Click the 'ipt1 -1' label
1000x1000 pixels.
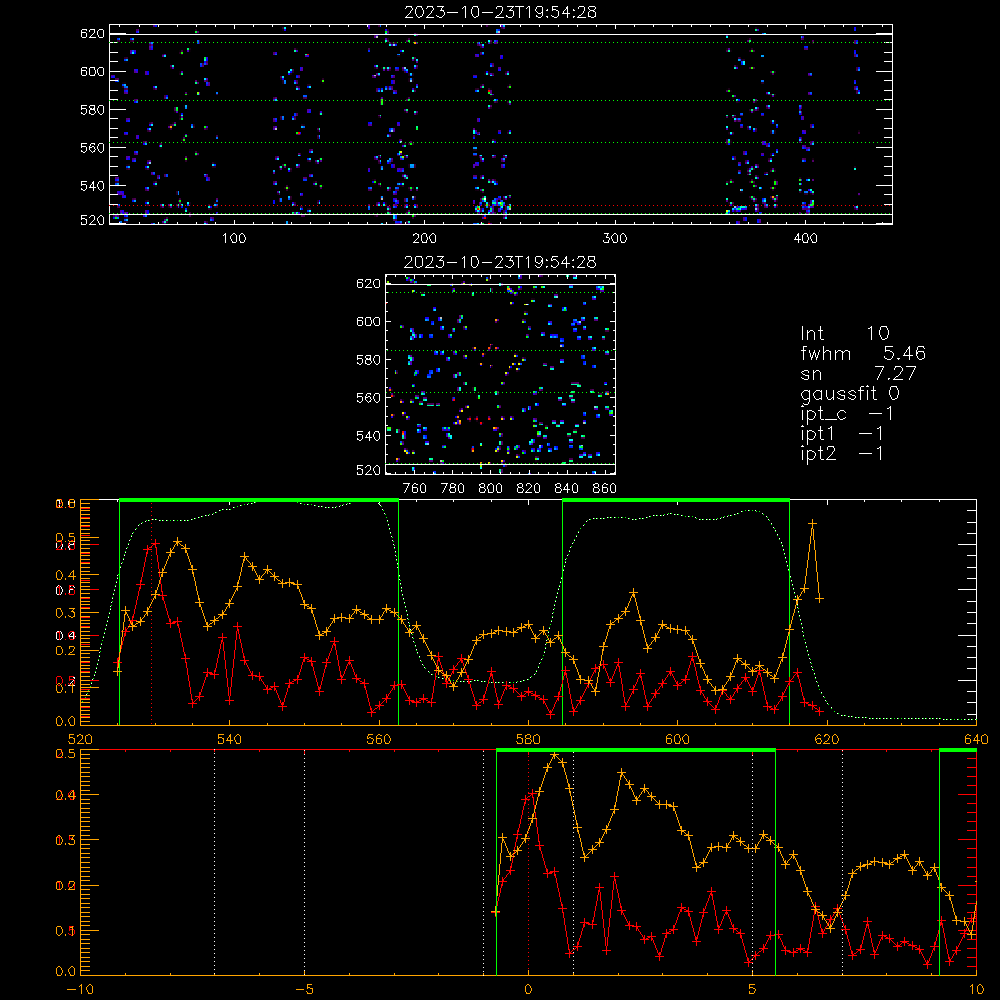842,434
